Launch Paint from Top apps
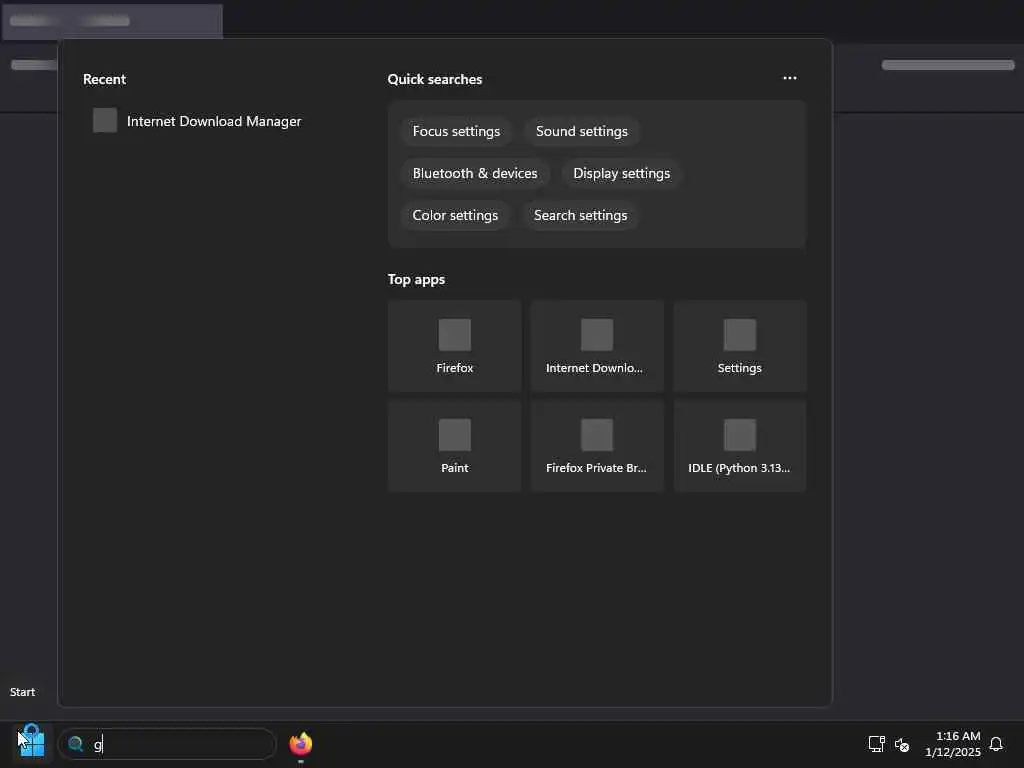The height and width of the screenshot is (768, 1024). pos(455,446)
